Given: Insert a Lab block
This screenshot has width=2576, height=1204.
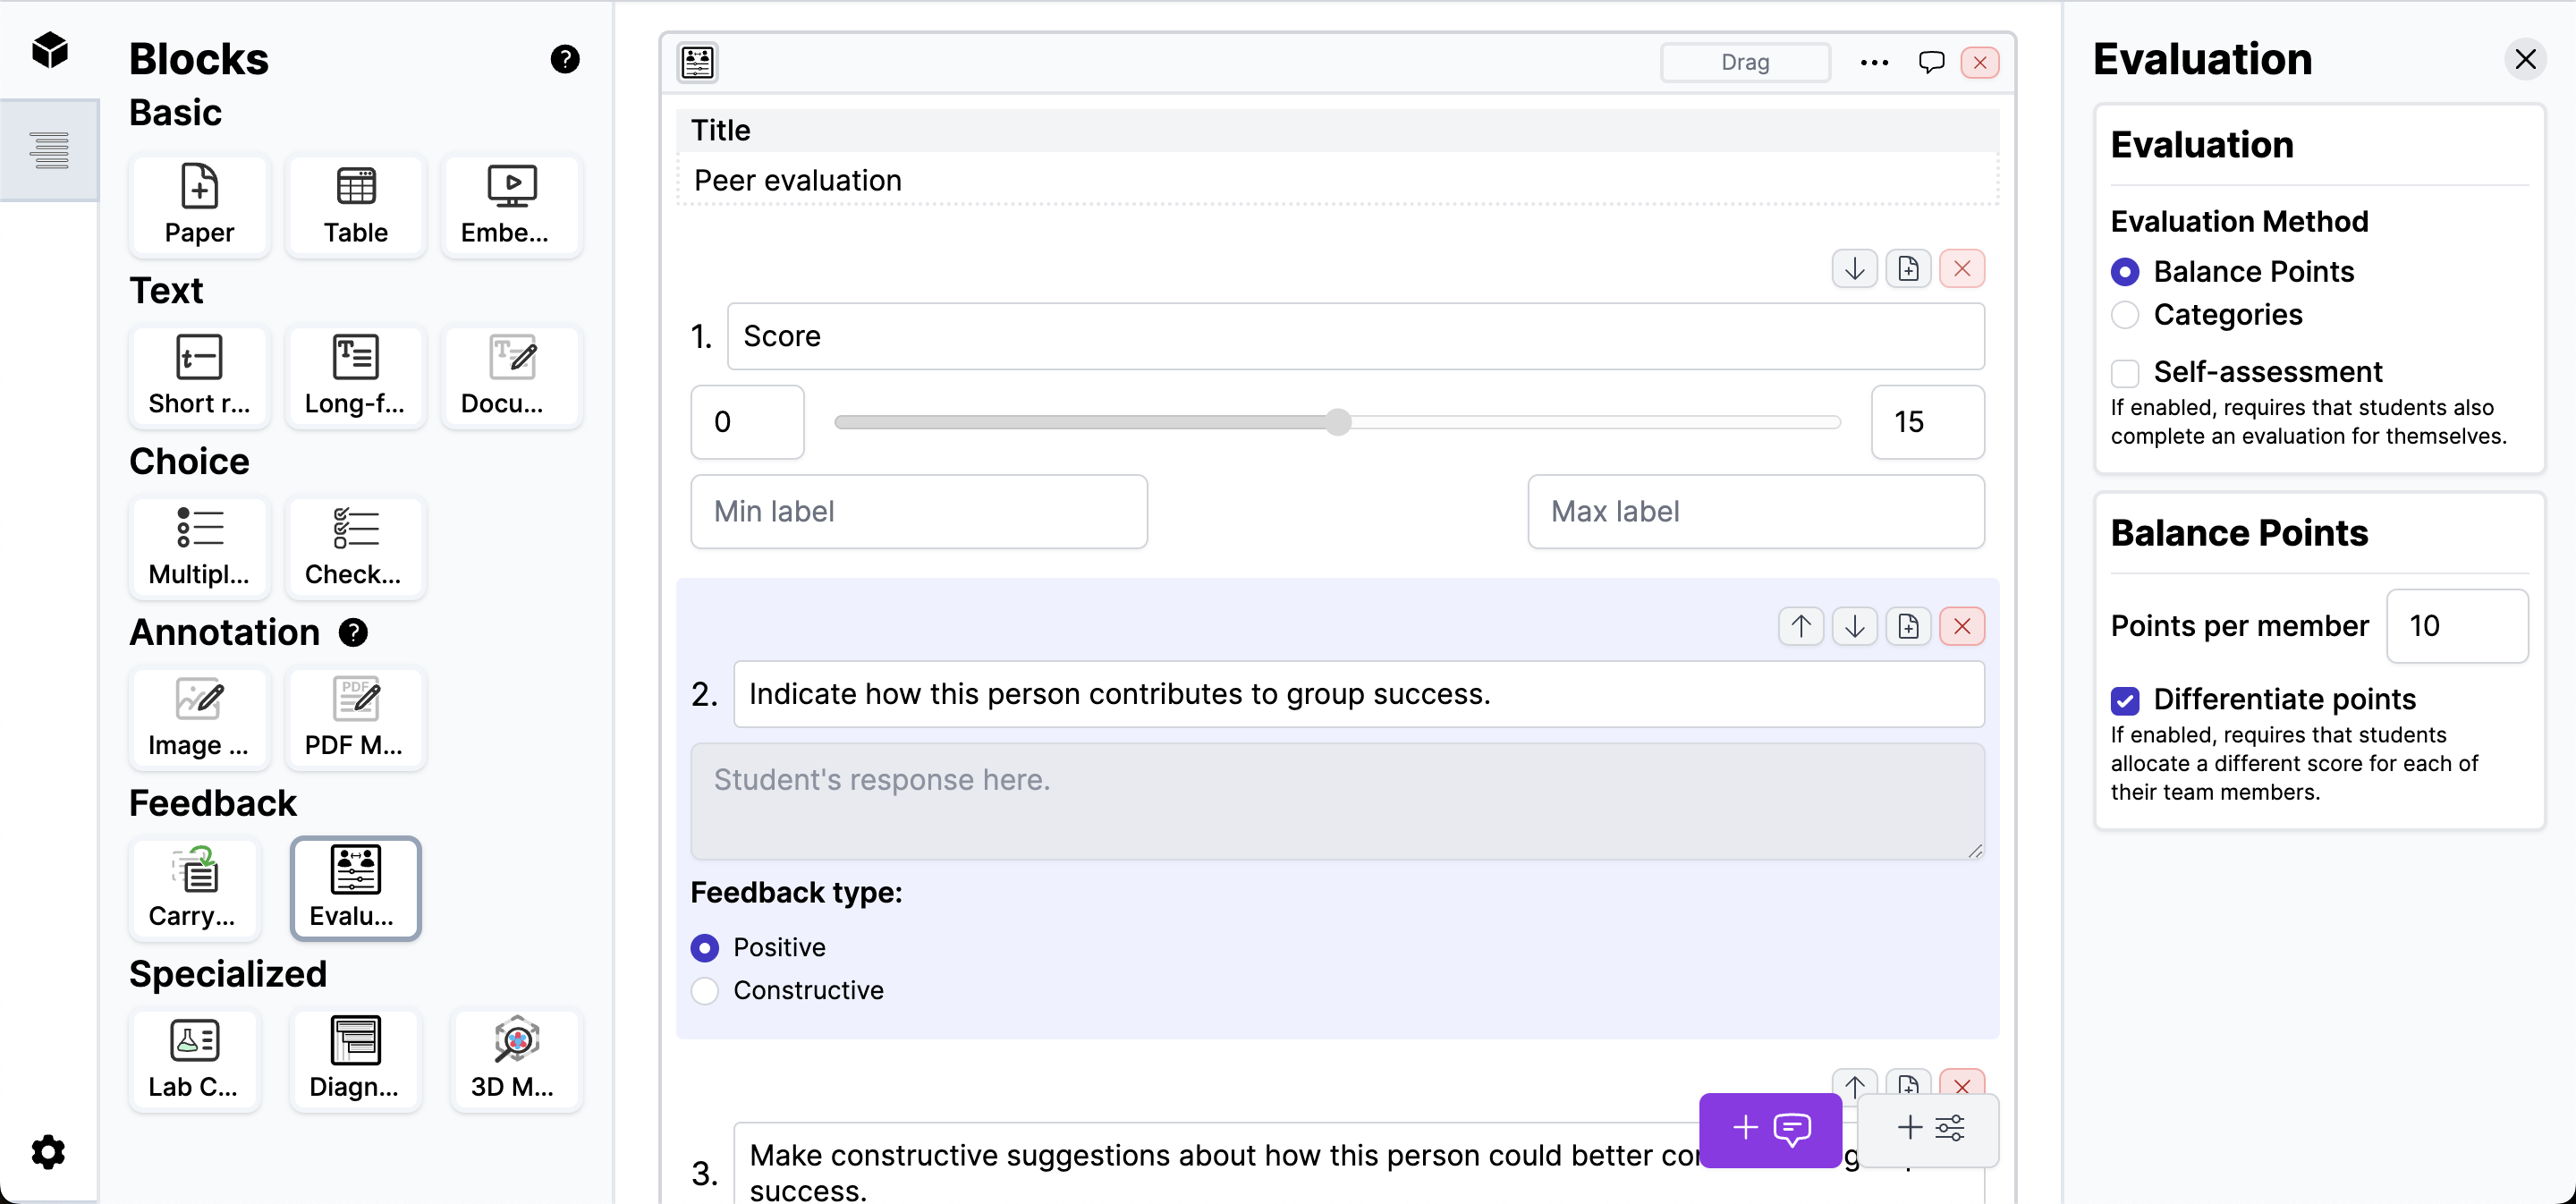Looking at the screenshot, I should [x=194, y=1059].
